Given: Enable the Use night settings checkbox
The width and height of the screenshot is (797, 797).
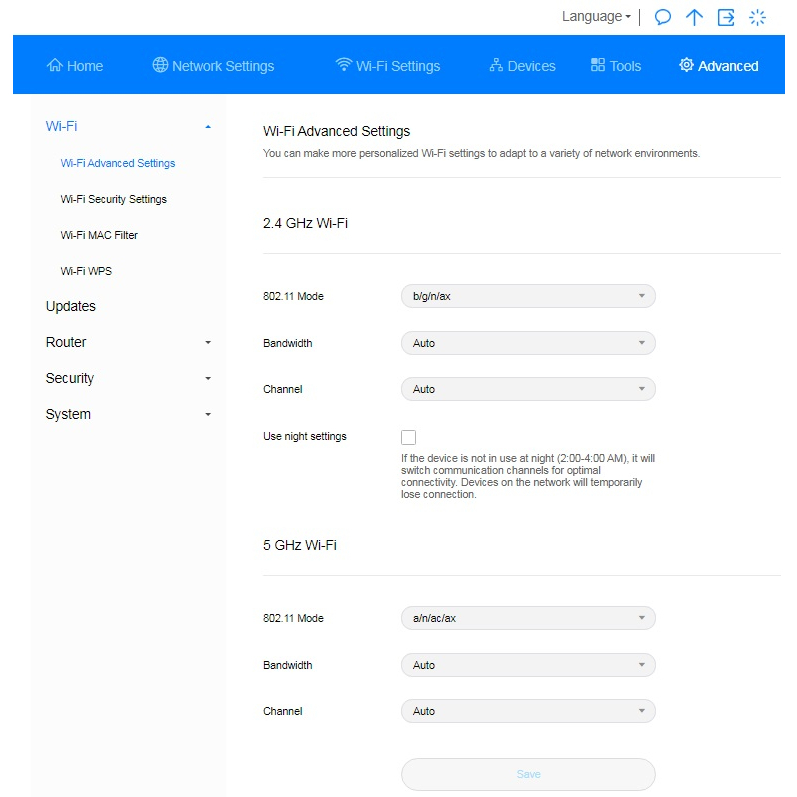Looking at the screenshot, I should 408,437.
